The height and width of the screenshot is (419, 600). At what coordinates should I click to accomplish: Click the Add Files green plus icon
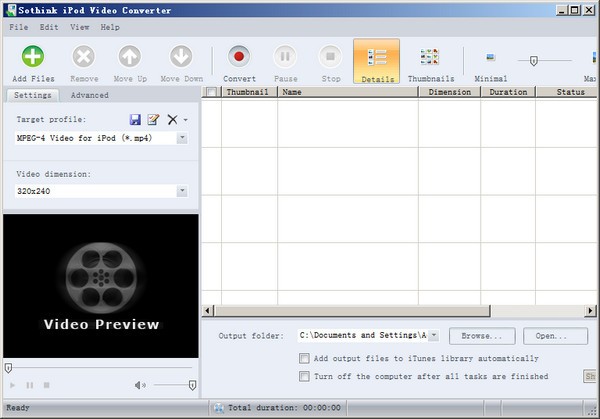pos(33,56)
